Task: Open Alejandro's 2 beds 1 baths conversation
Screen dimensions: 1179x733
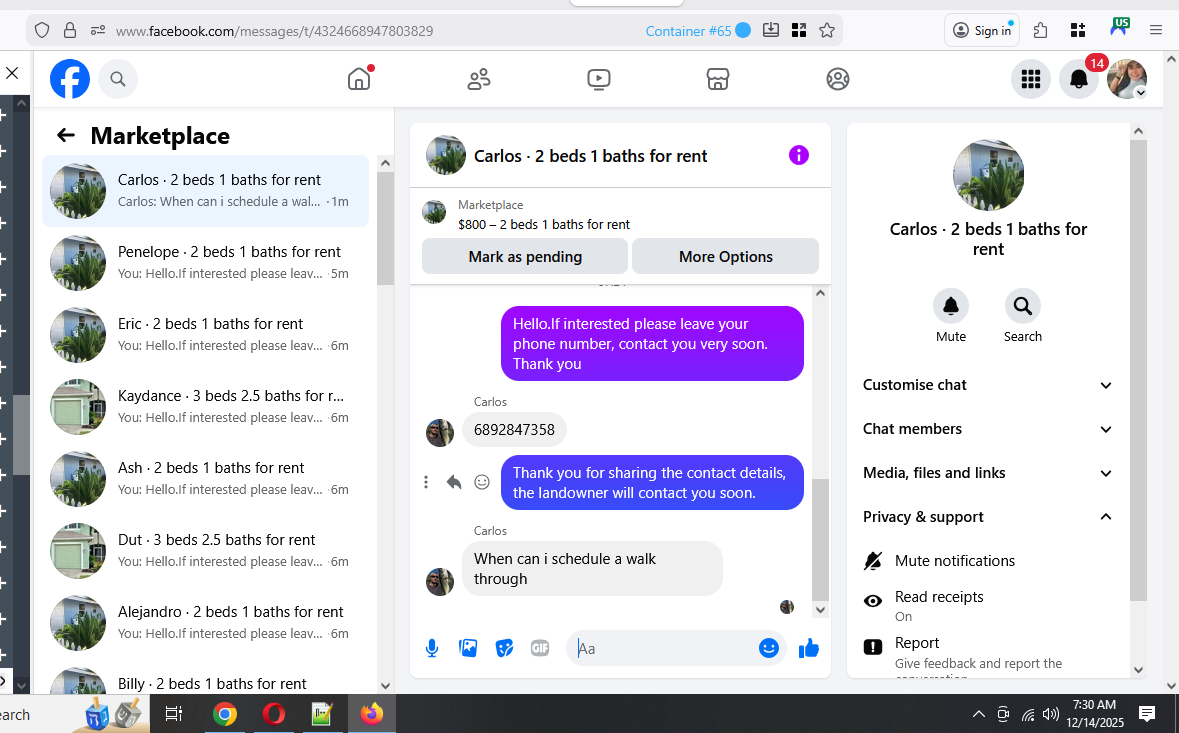Action: coord(205,622)
